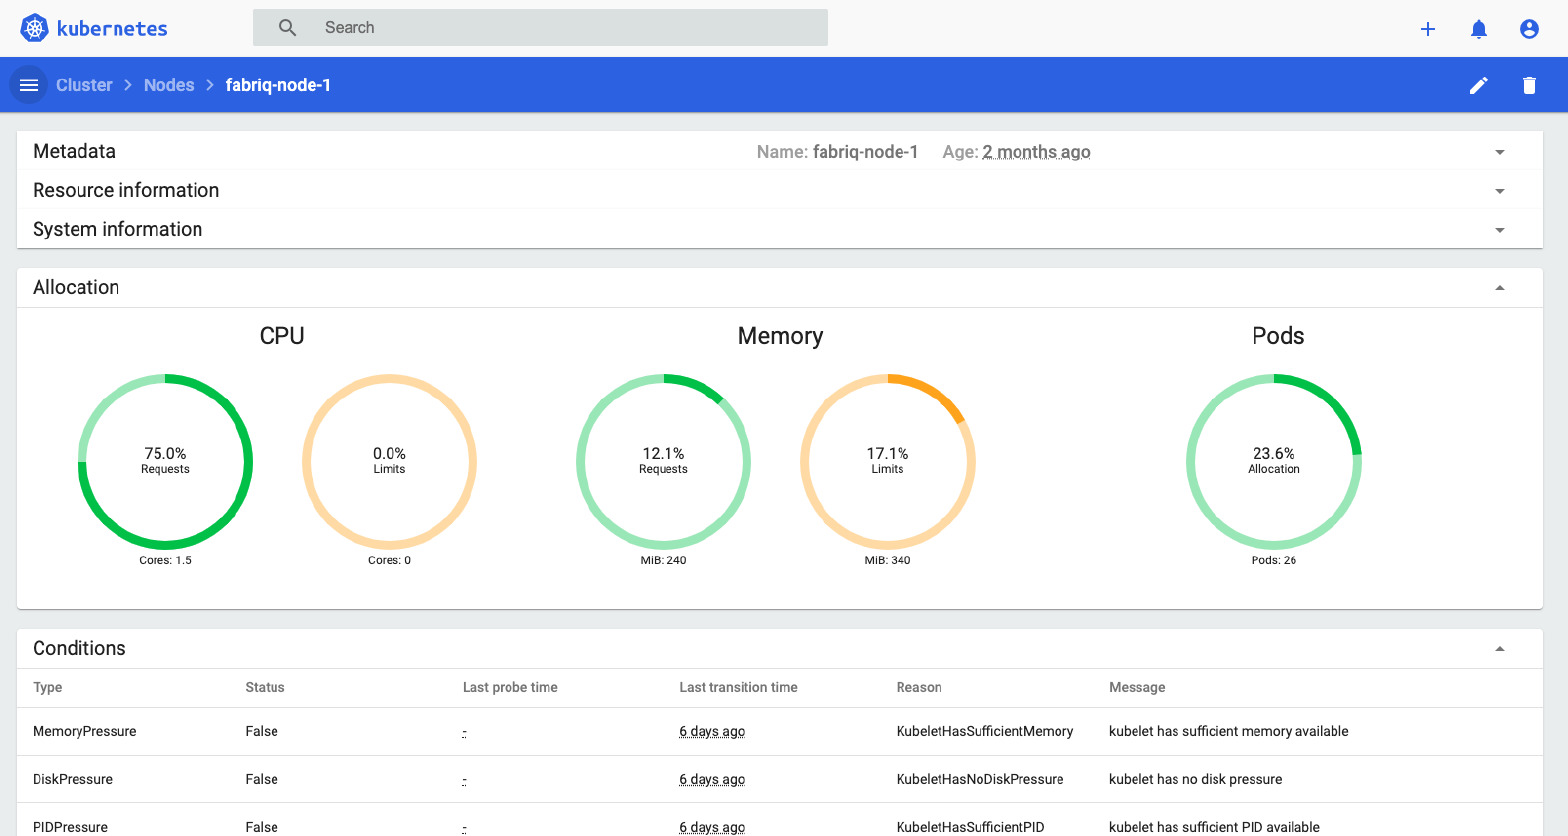The image size is (1568, 836).
Task: Click the 'Cores: 1.5' label
Action: [165, 560]
